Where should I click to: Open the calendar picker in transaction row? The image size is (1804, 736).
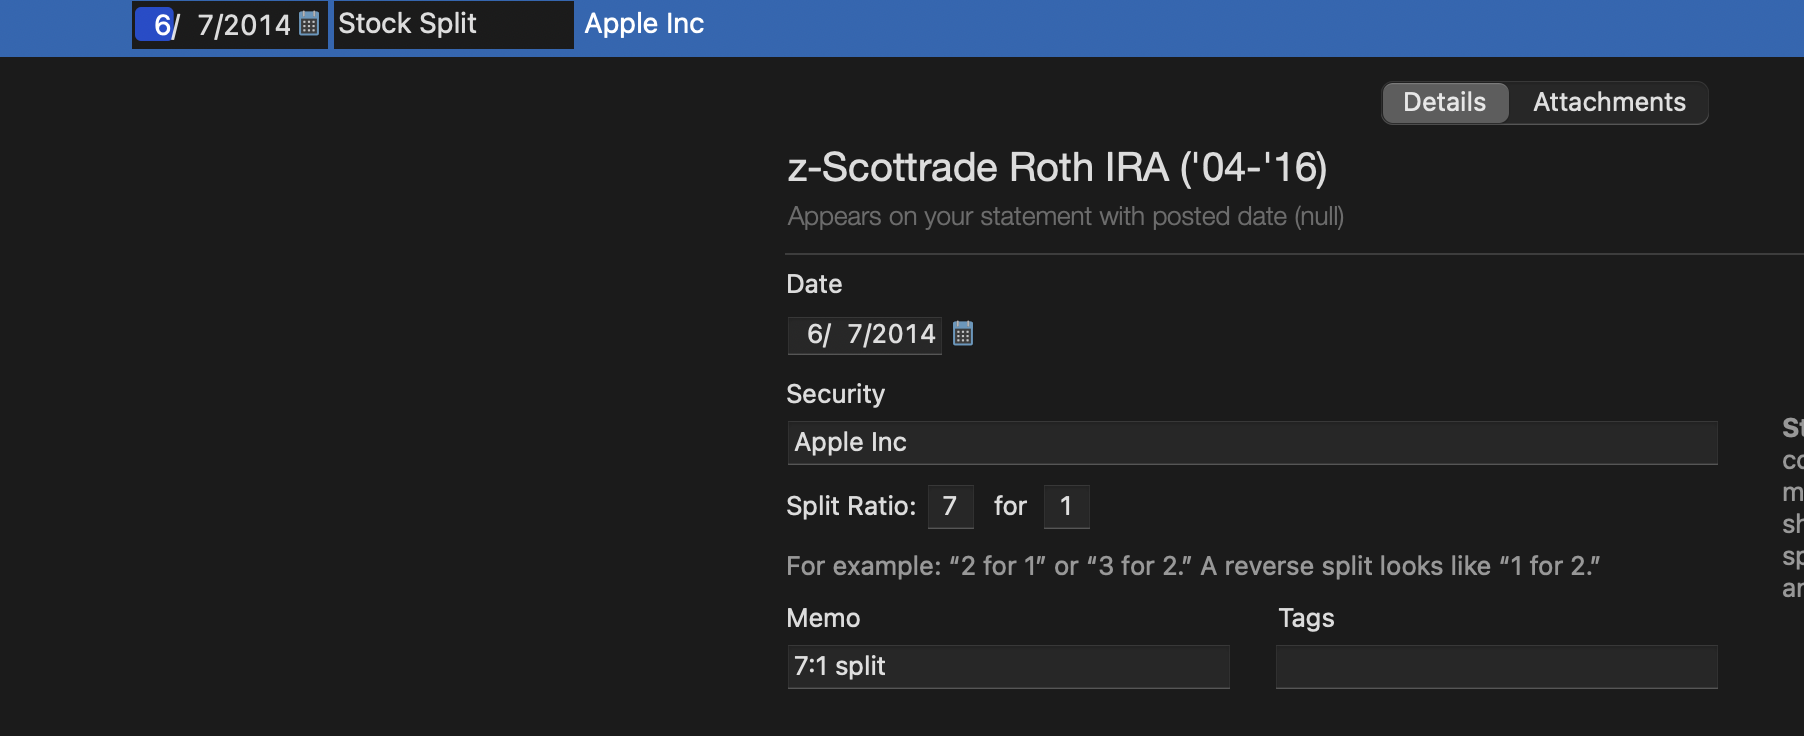click(309, 24)
